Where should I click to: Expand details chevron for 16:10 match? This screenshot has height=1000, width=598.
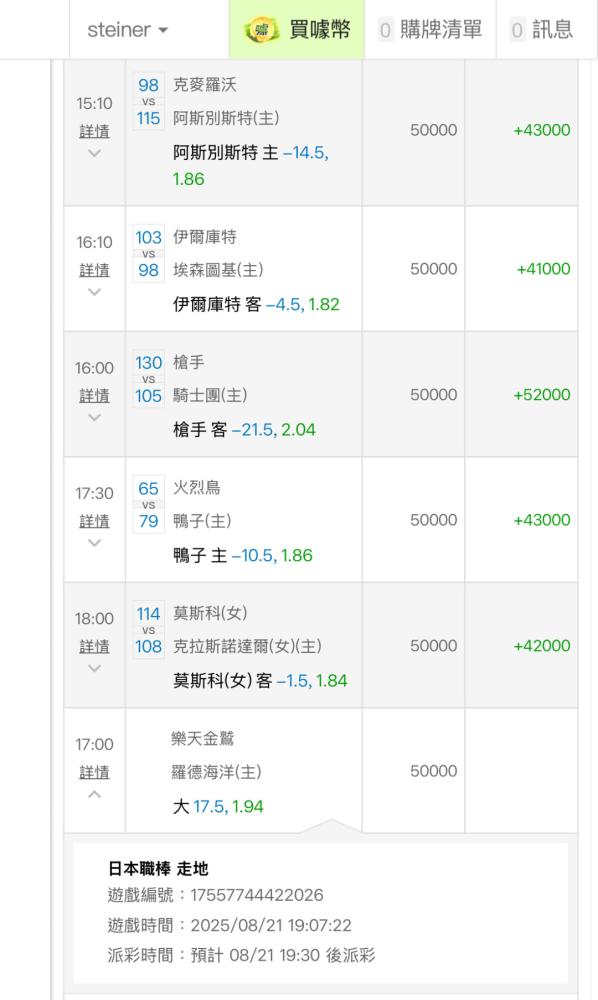point(94,292)
